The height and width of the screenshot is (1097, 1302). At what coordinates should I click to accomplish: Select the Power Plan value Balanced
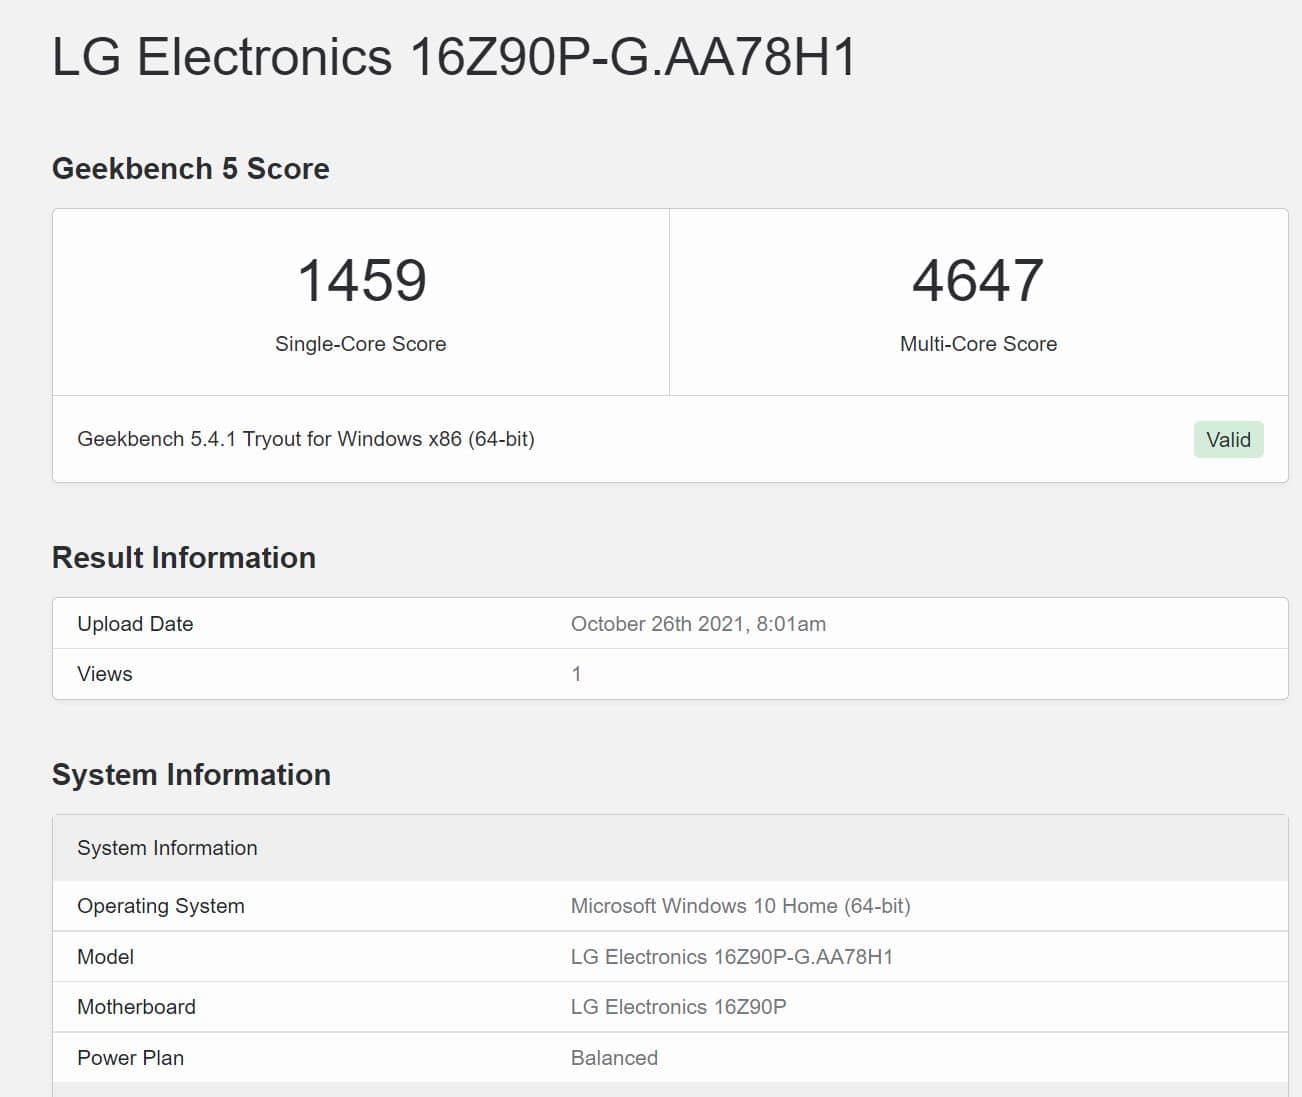pos(614,1058)
